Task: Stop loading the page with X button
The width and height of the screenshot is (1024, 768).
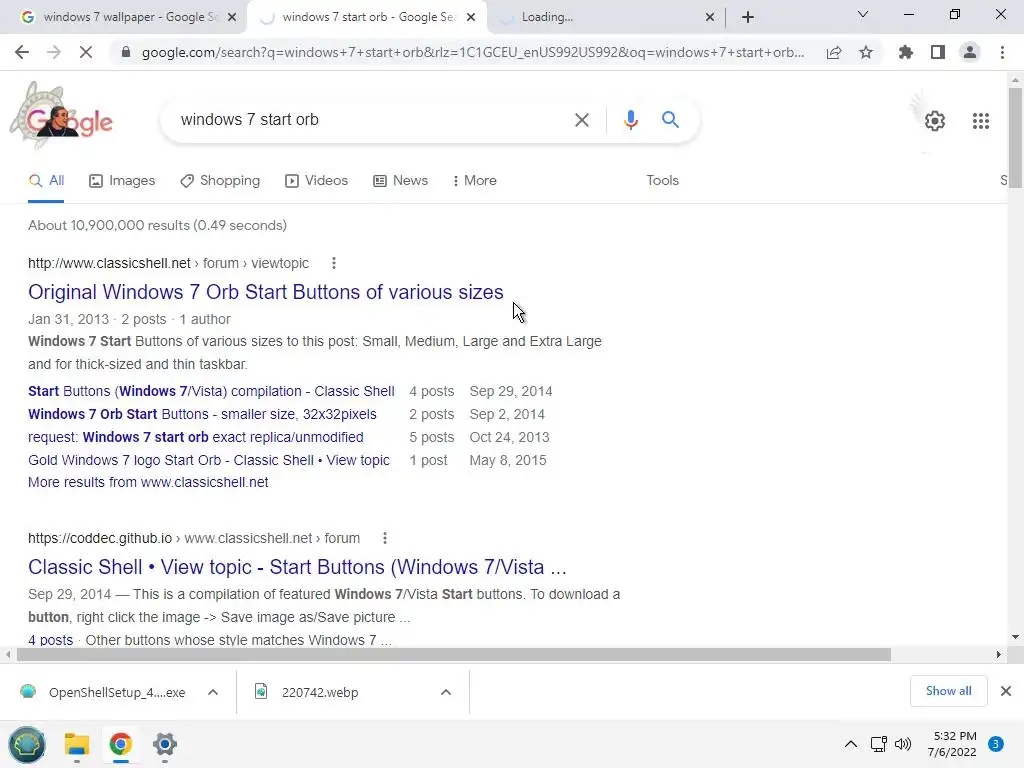Action: tap(86, 52)
